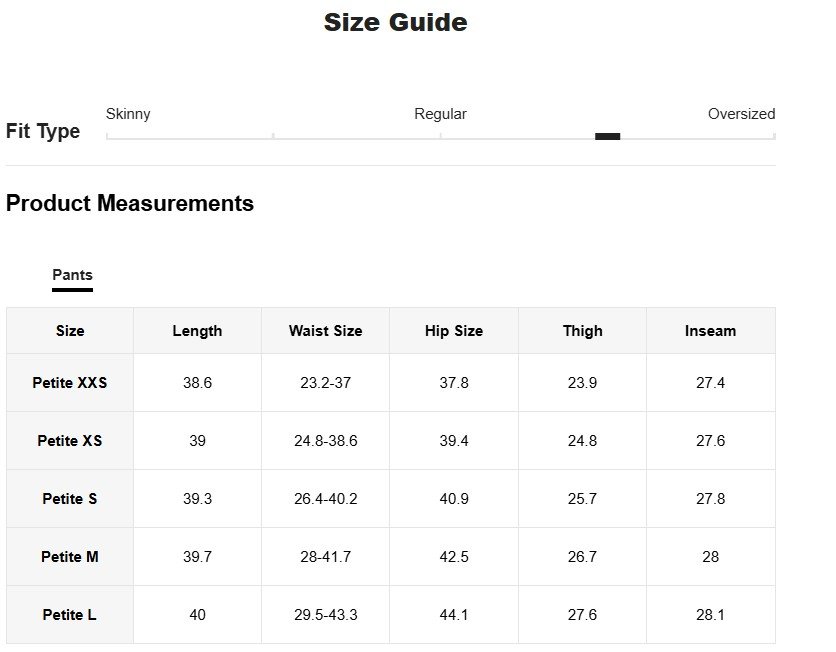This screenshot has width=836, height=652.
Task: Click the Length column header
Action: [x=197, y=331]
